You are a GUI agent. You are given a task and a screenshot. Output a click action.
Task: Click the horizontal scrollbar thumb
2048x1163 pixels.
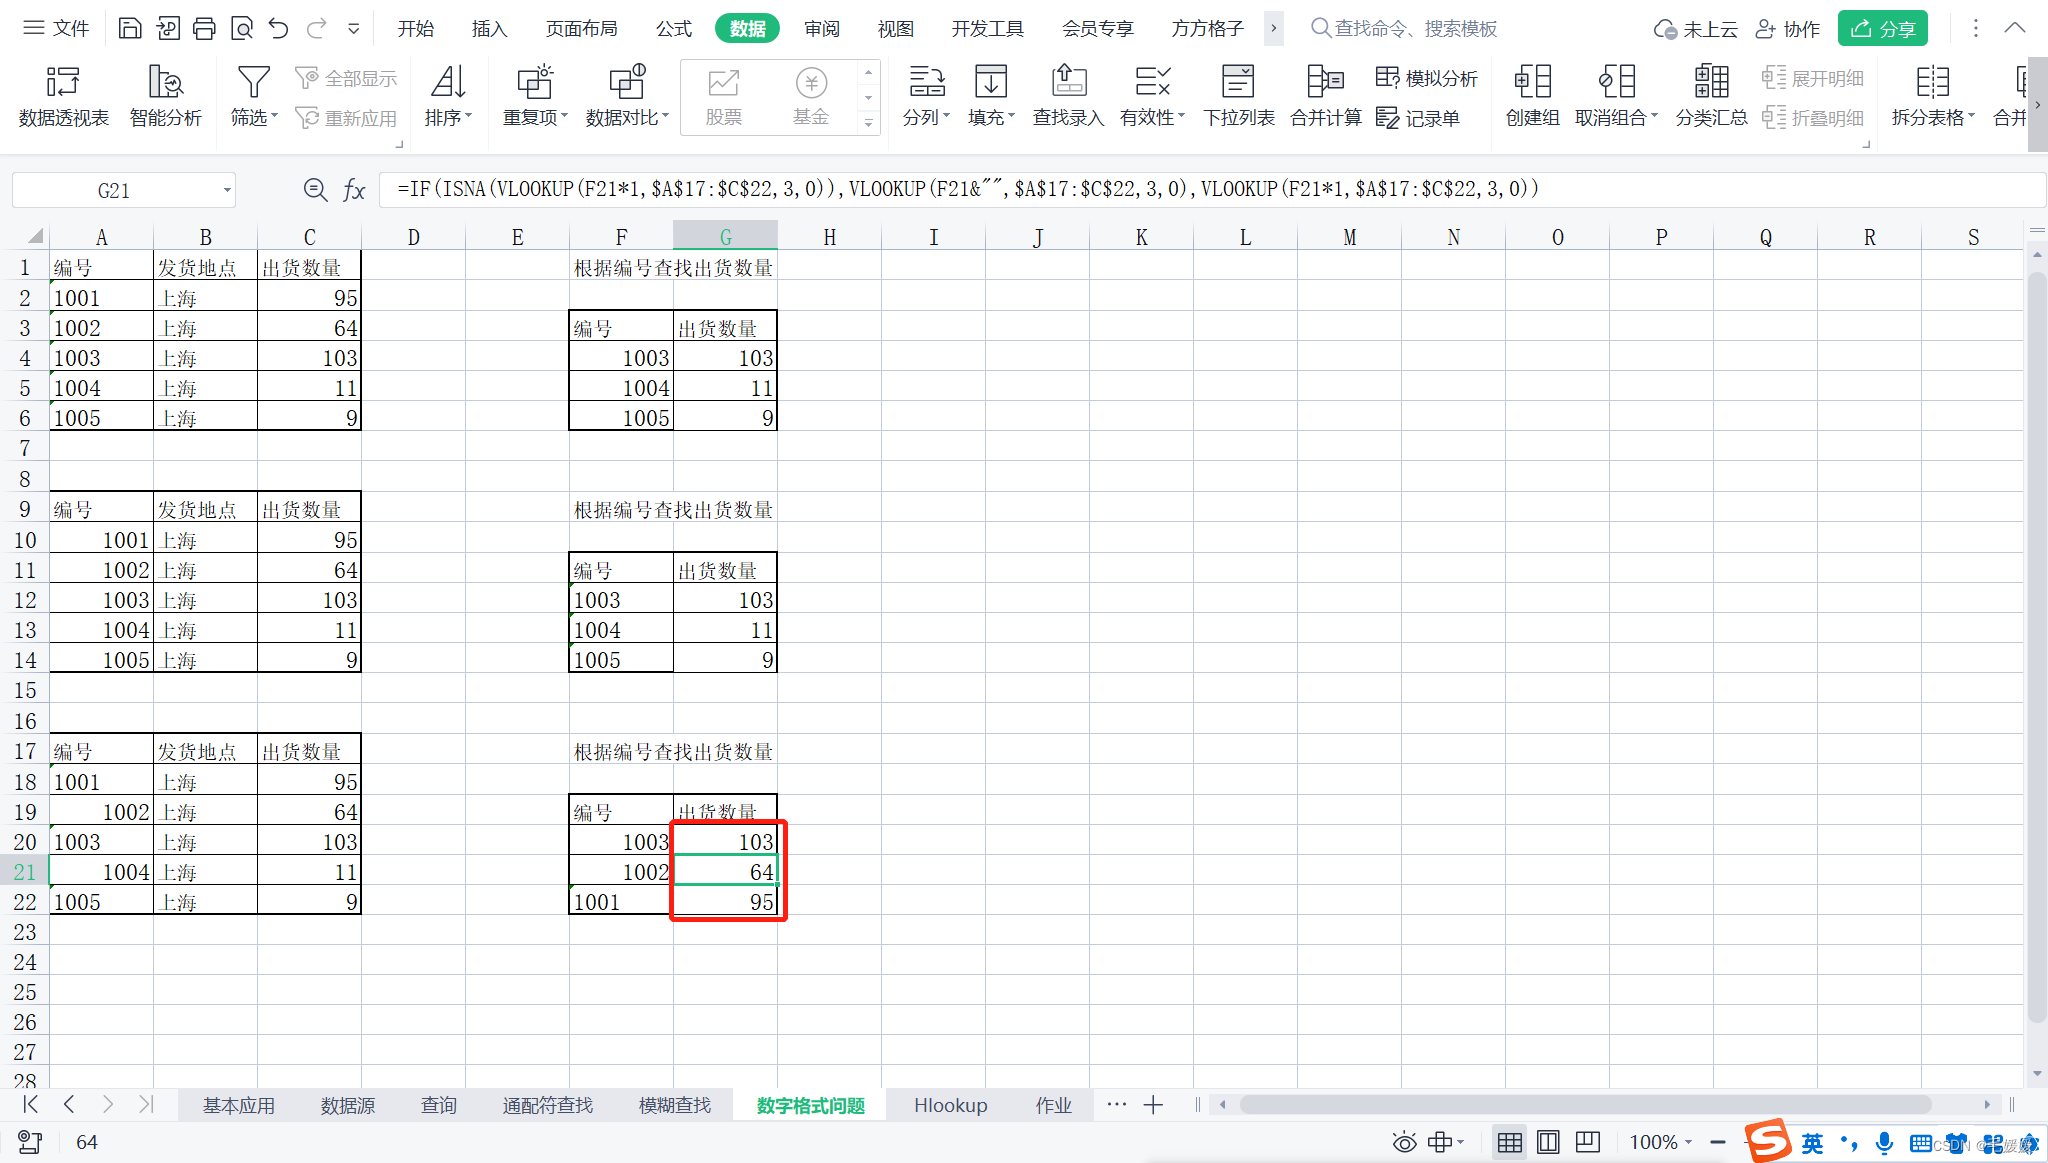pyautogui.click(x=1585, y=1104)
